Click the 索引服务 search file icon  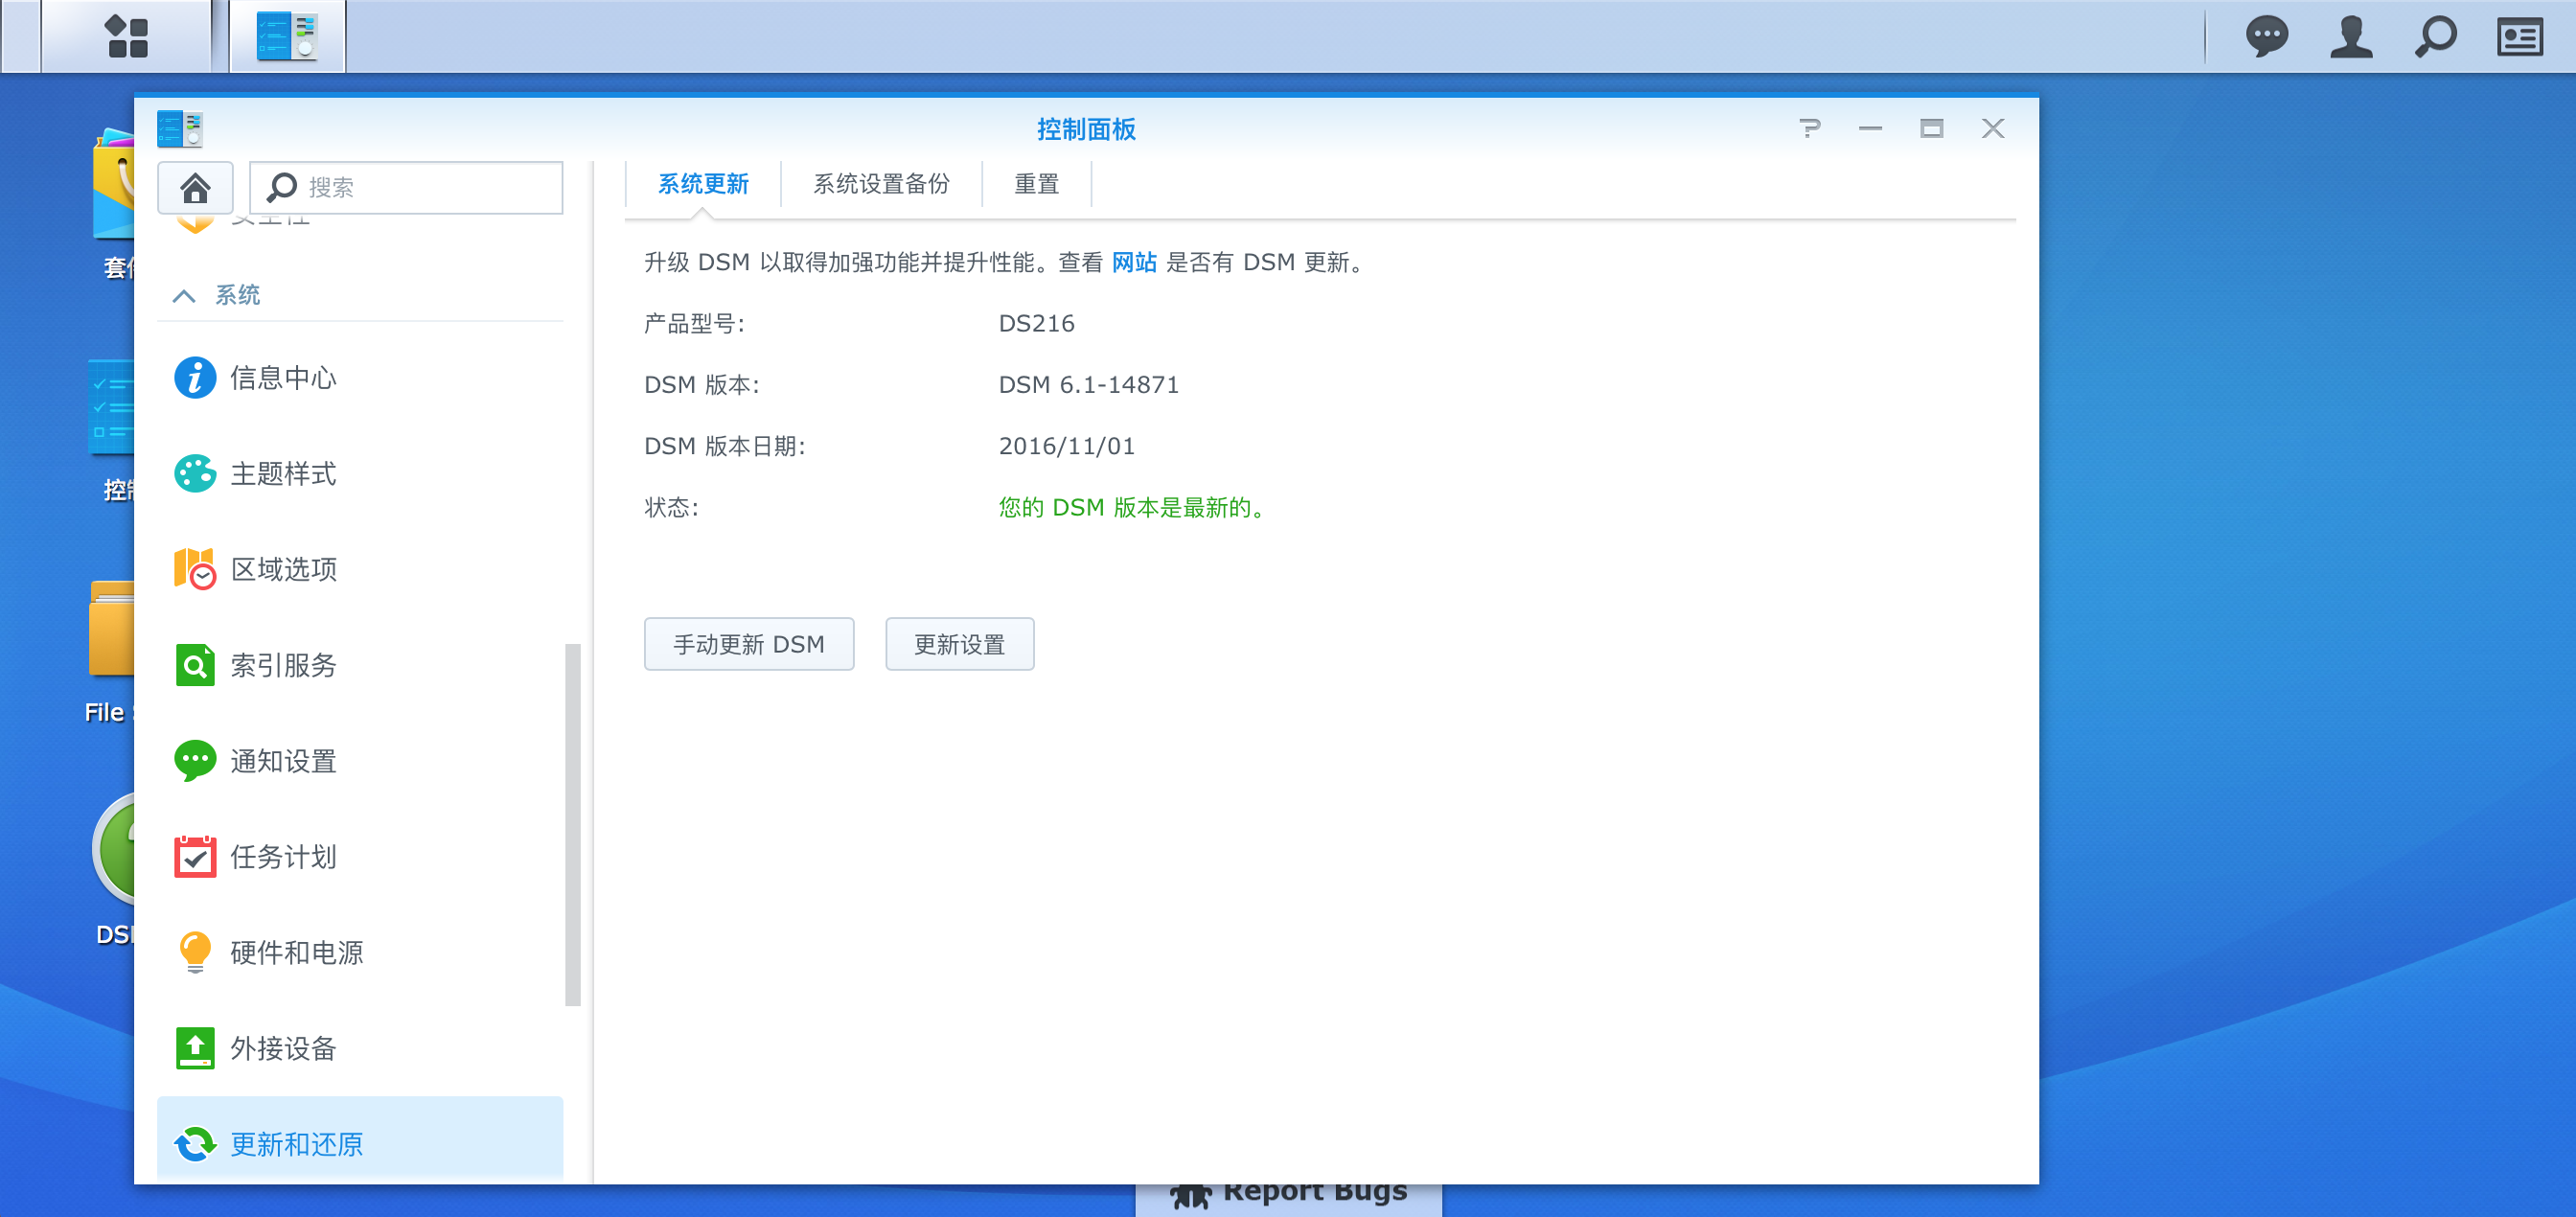[x=195, y=665]
